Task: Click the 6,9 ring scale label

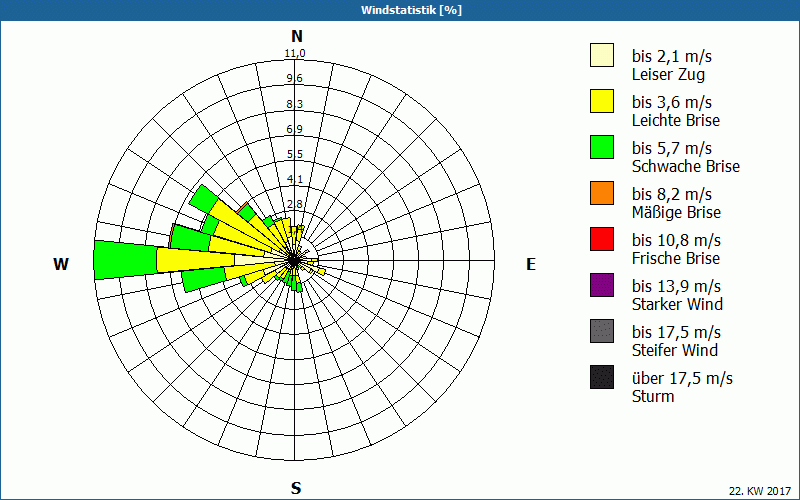Action: [295, 129]
